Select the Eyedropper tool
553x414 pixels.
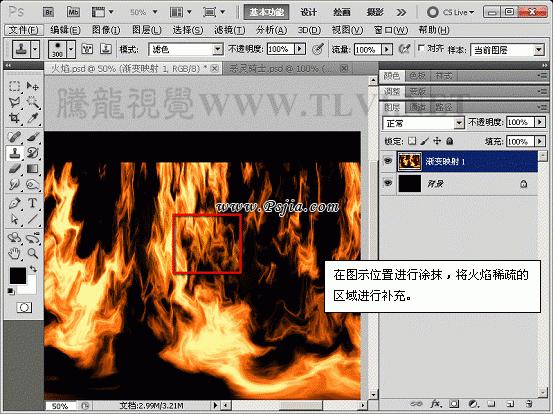pos(32,118)
